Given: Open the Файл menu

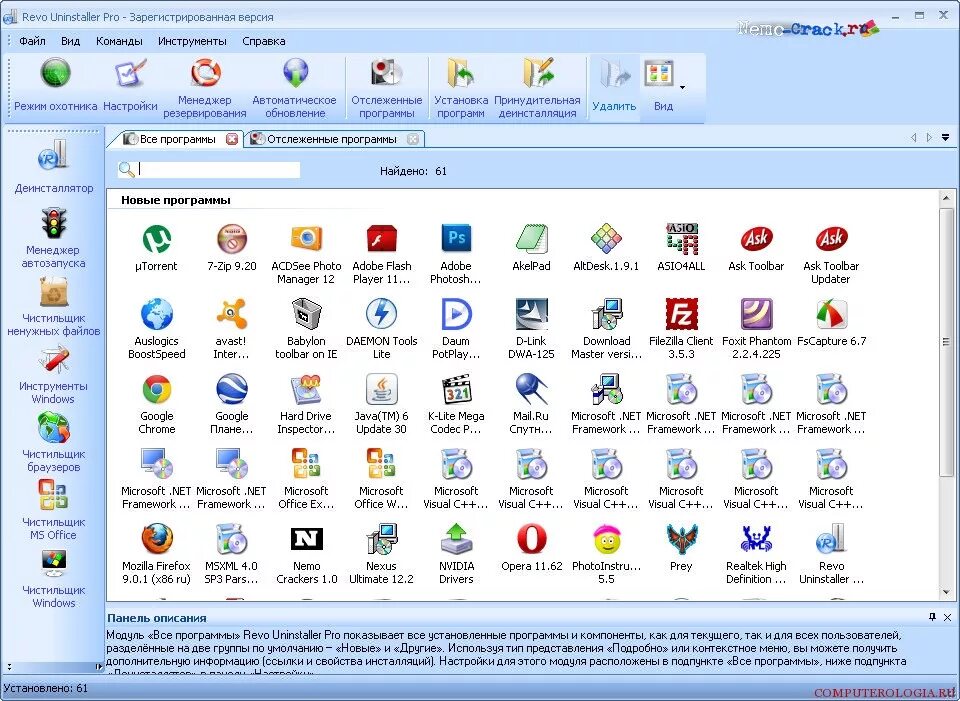Looking at the screenshot, I should point(32,41).
